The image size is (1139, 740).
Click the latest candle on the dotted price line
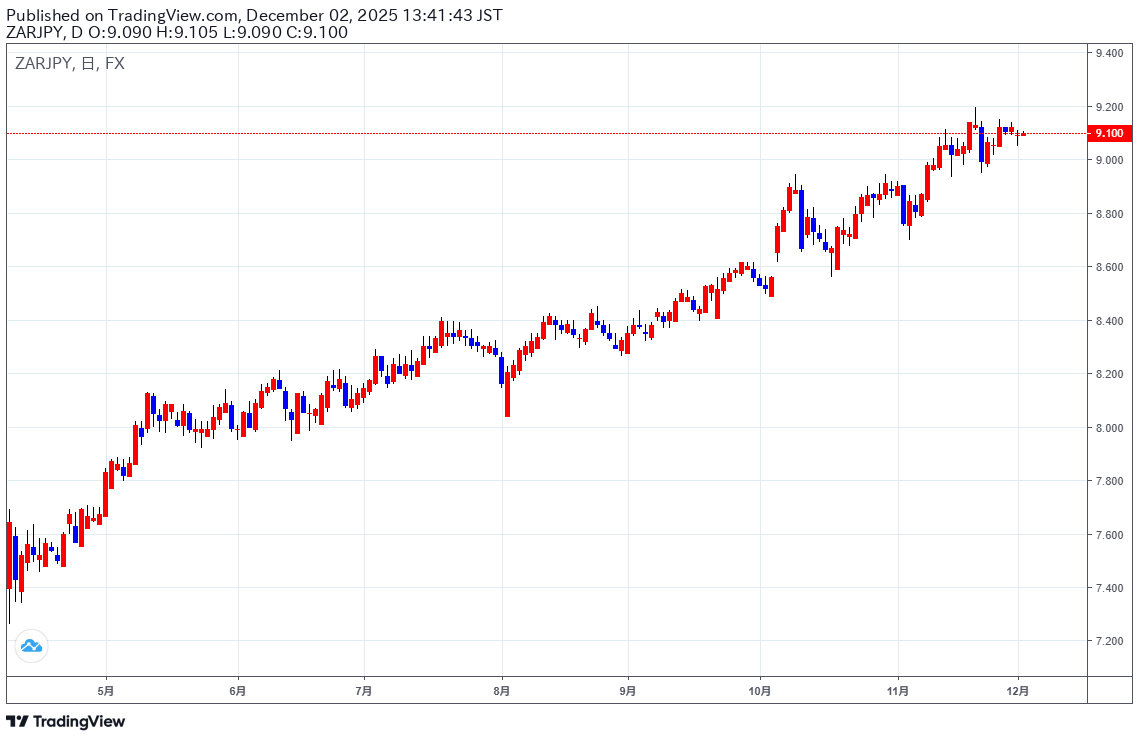click(1023, 134)
